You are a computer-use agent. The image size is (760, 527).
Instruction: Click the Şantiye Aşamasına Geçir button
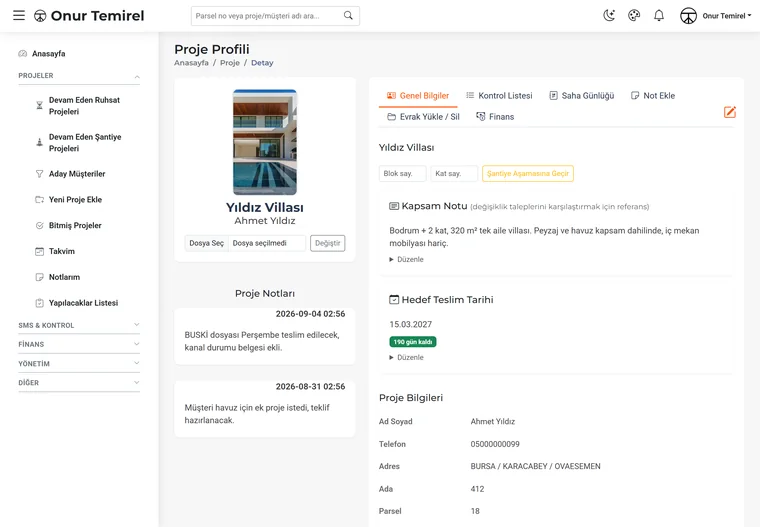528,174
